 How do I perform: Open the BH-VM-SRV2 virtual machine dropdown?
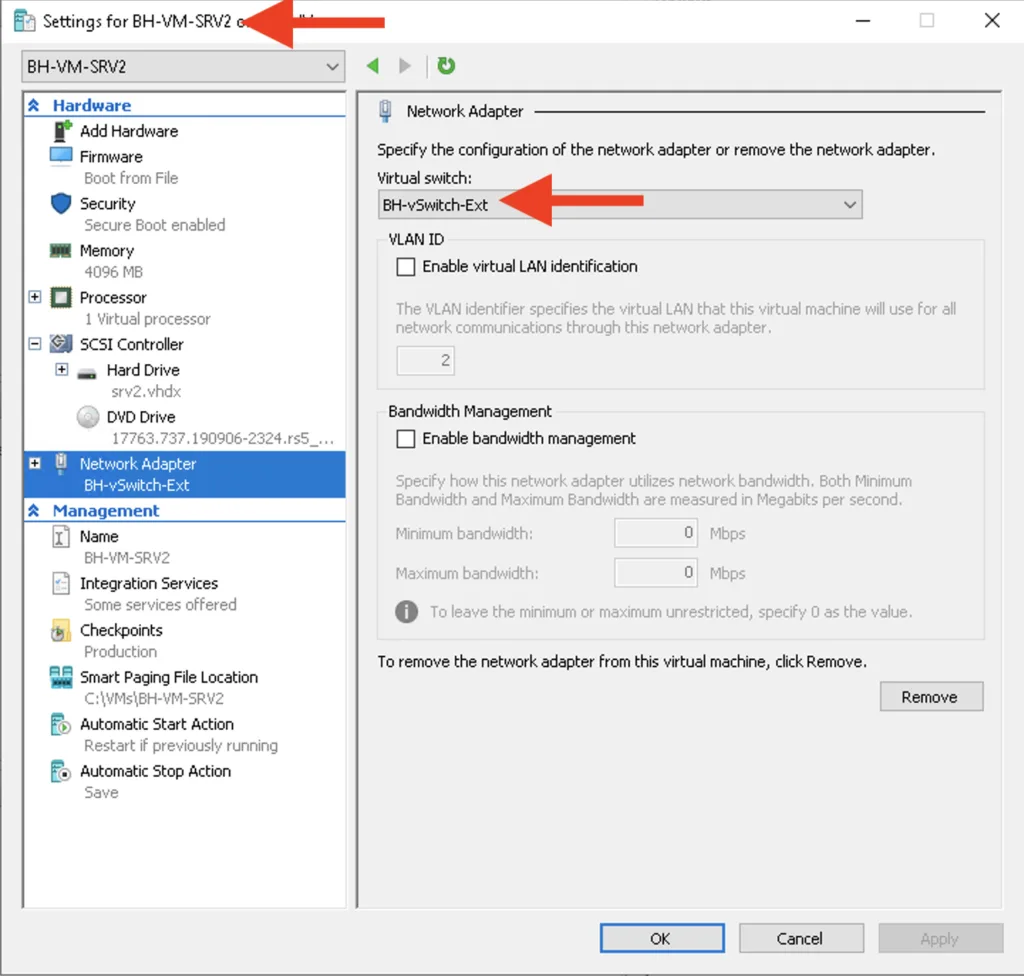point(184,67)
